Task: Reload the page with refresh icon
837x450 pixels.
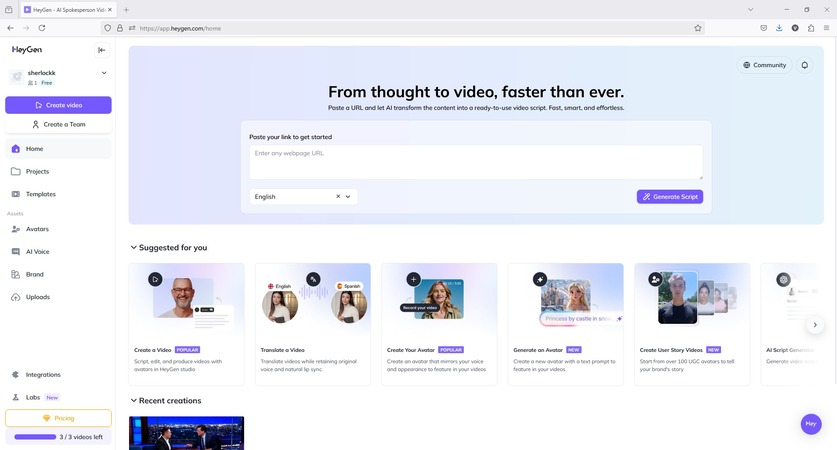Action: (x=42, y=28)
